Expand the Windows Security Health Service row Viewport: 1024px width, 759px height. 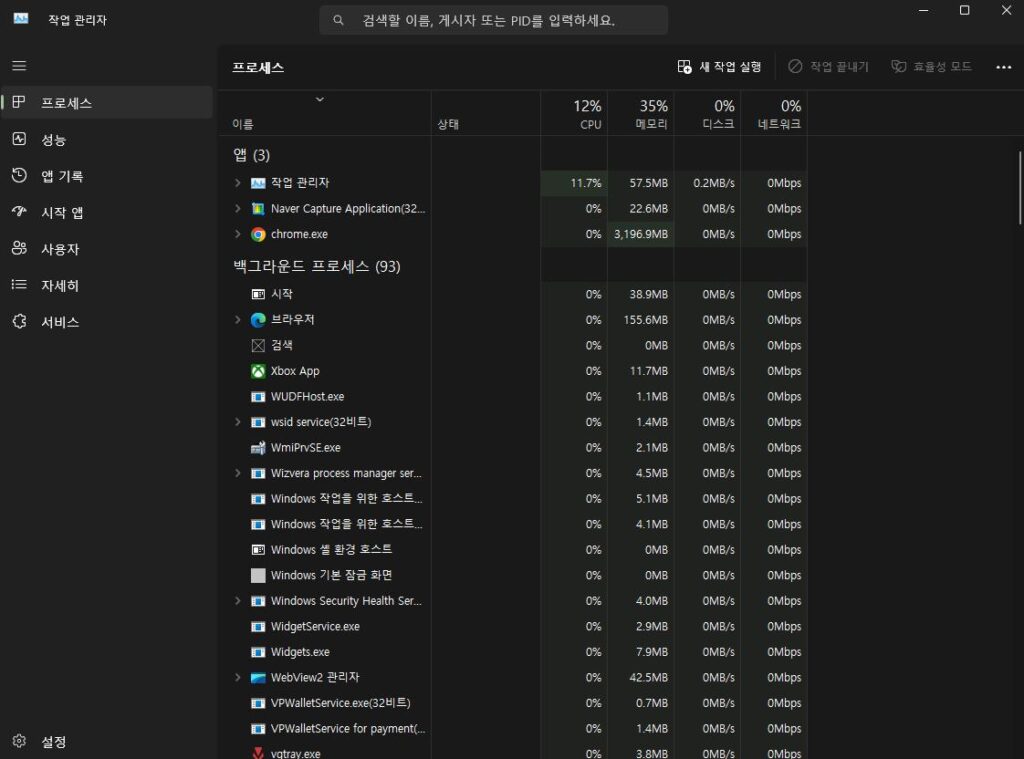pos(238,601)
